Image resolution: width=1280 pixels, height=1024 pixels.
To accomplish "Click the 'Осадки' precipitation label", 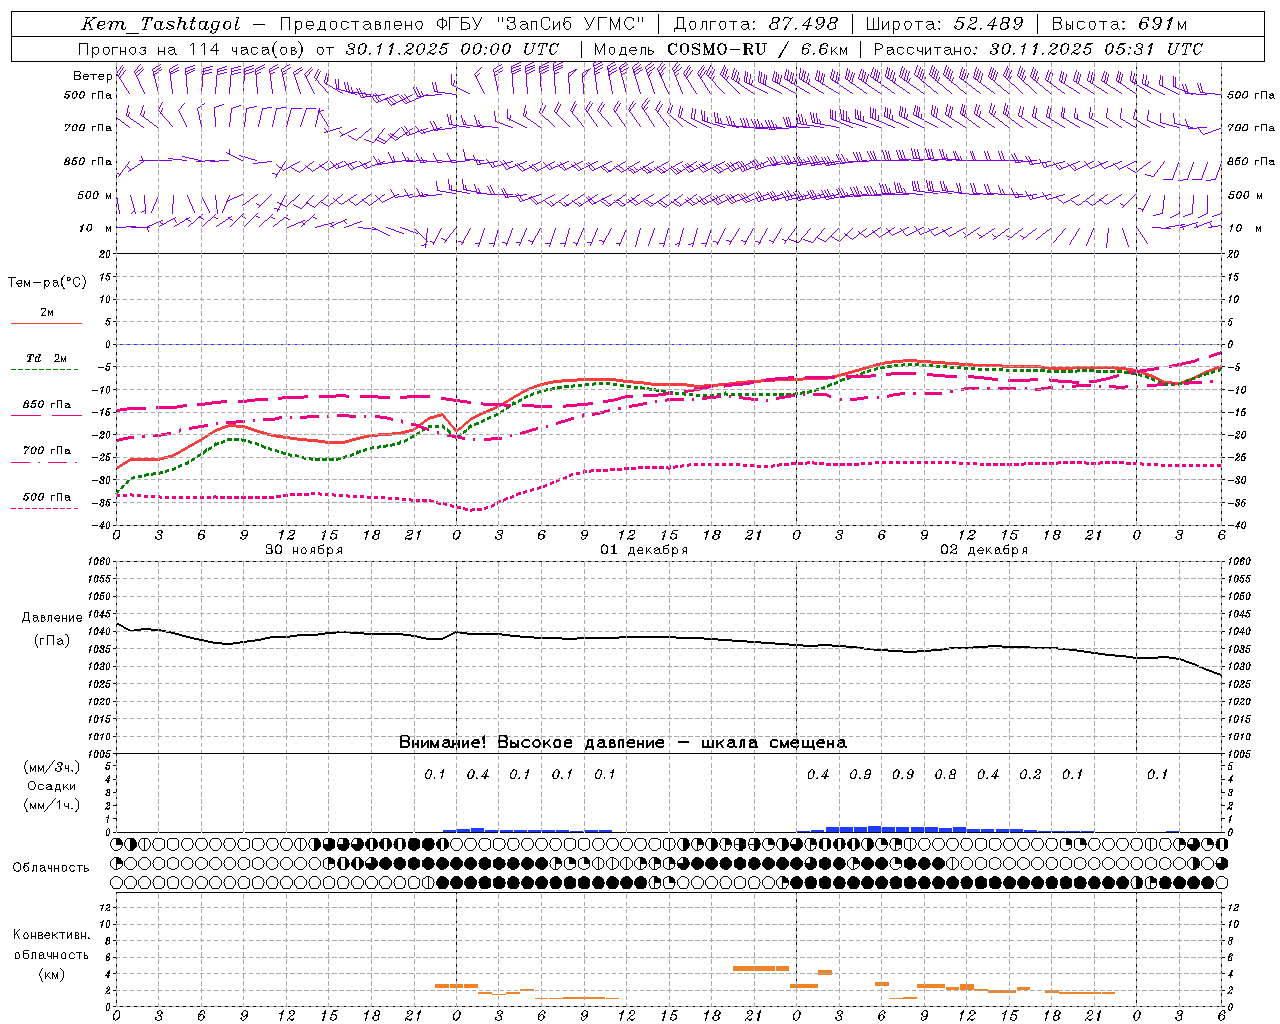I will (x=52, y=786).
